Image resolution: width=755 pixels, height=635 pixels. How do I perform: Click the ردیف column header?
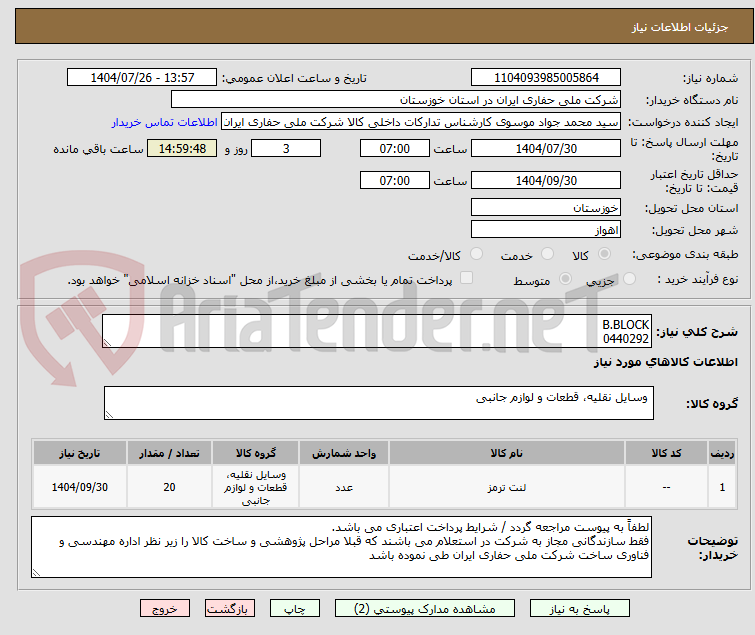(x=722, y=453)
